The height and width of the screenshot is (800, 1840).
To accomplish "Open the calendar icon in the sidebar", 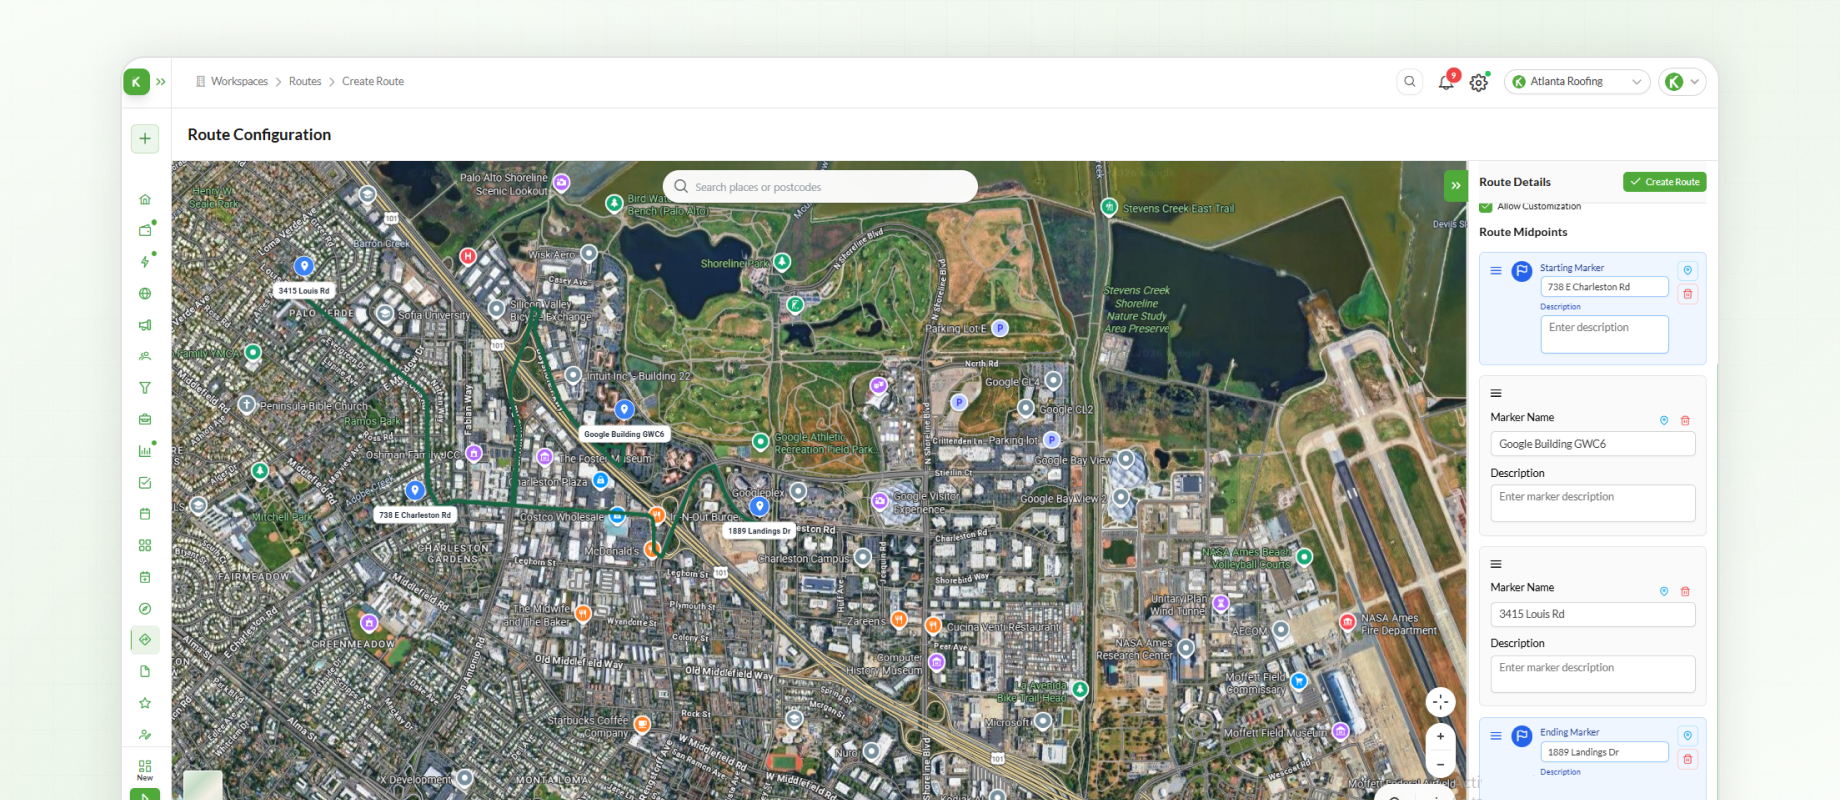I will coord(145,514).
